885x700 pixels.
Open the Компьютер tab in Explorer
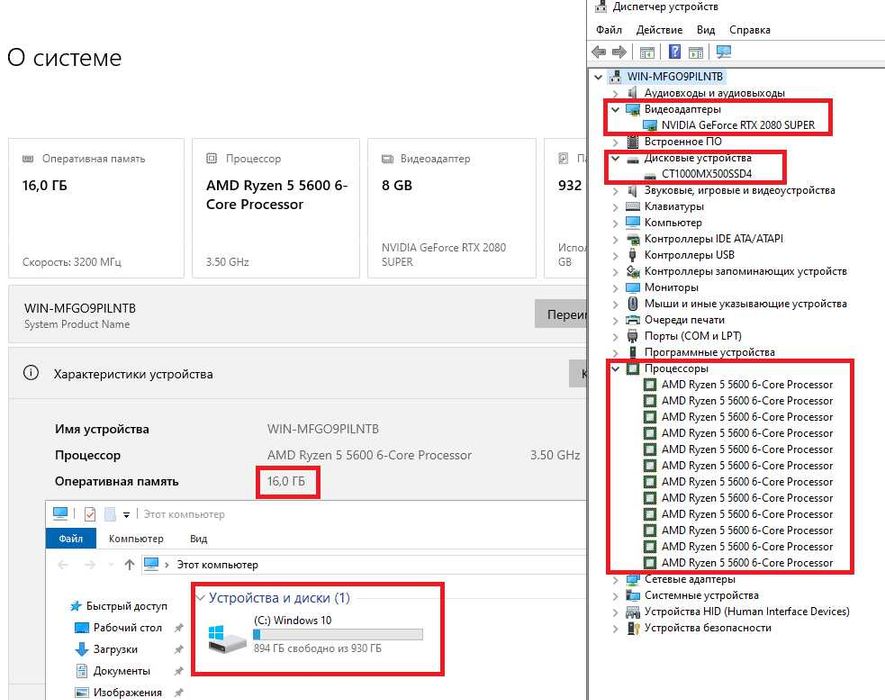tap(136, 539)
